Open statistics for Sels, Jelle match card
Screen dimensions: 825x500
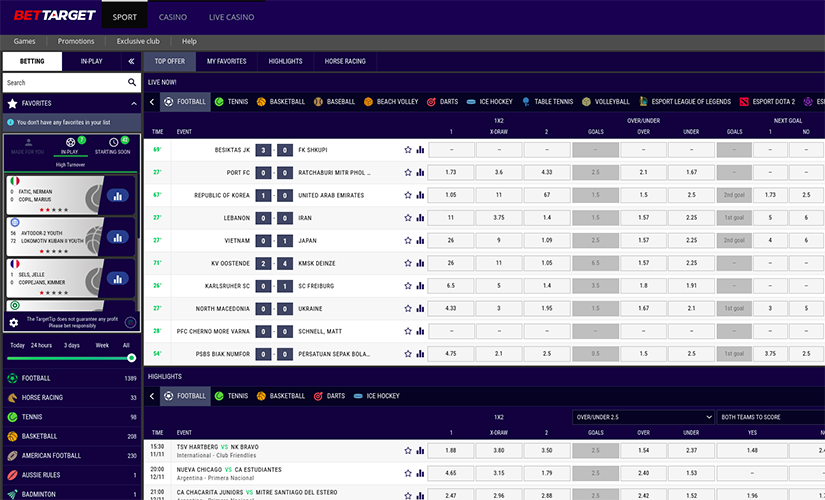point(117,279)
